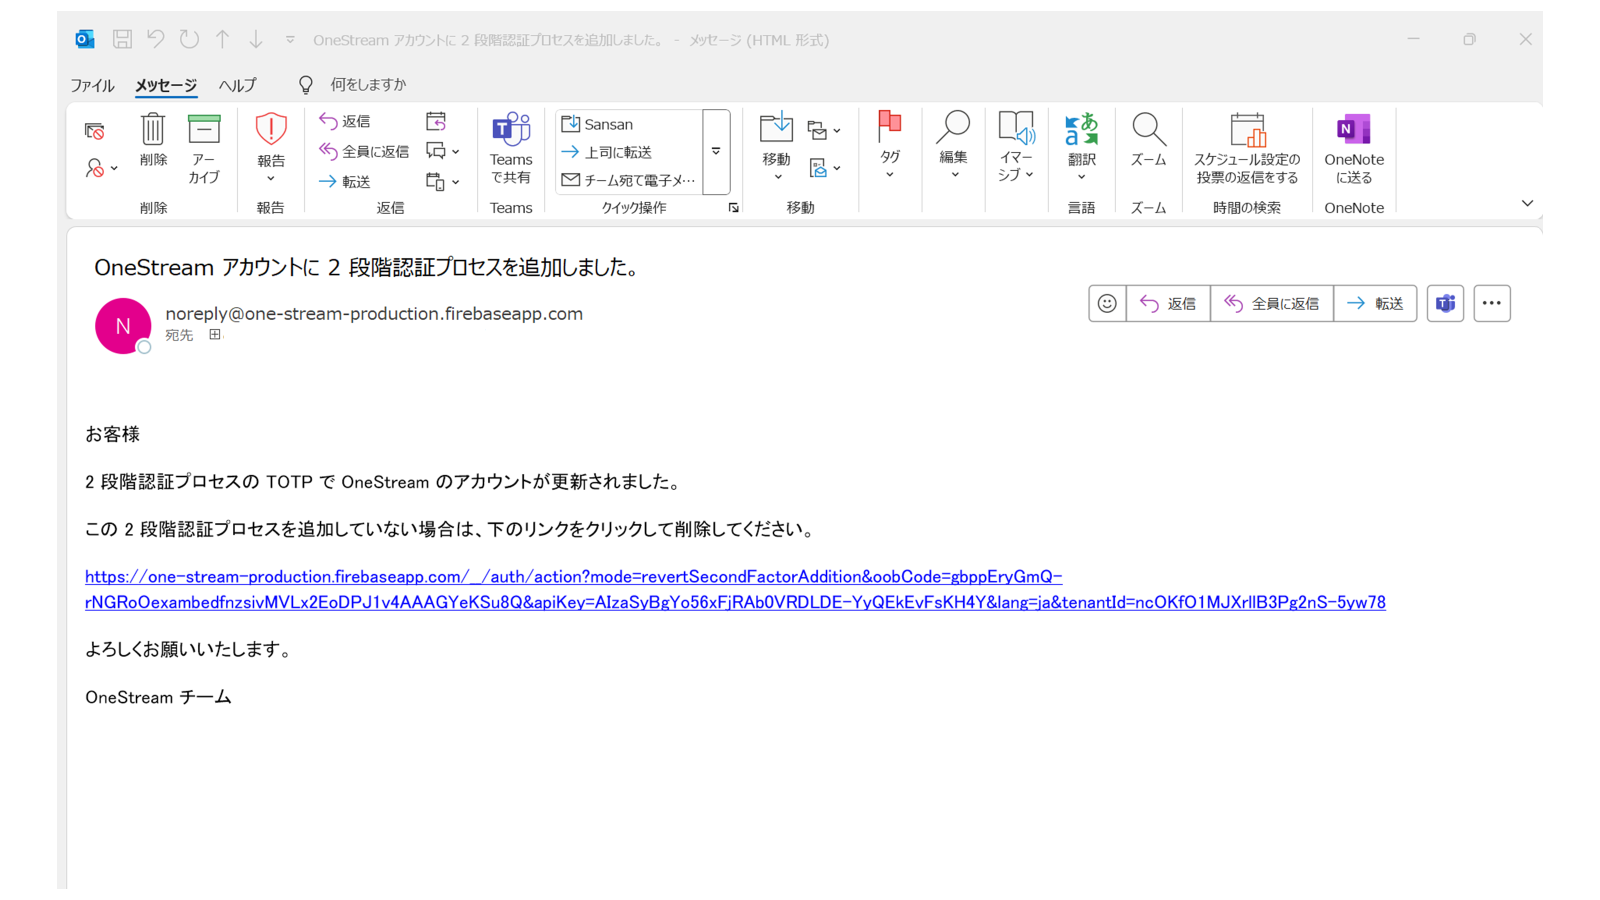Expand the Quick Steps gallery arrow
Screen dimensions: 1600x900
pyautogui.click(x=716, y=151)
